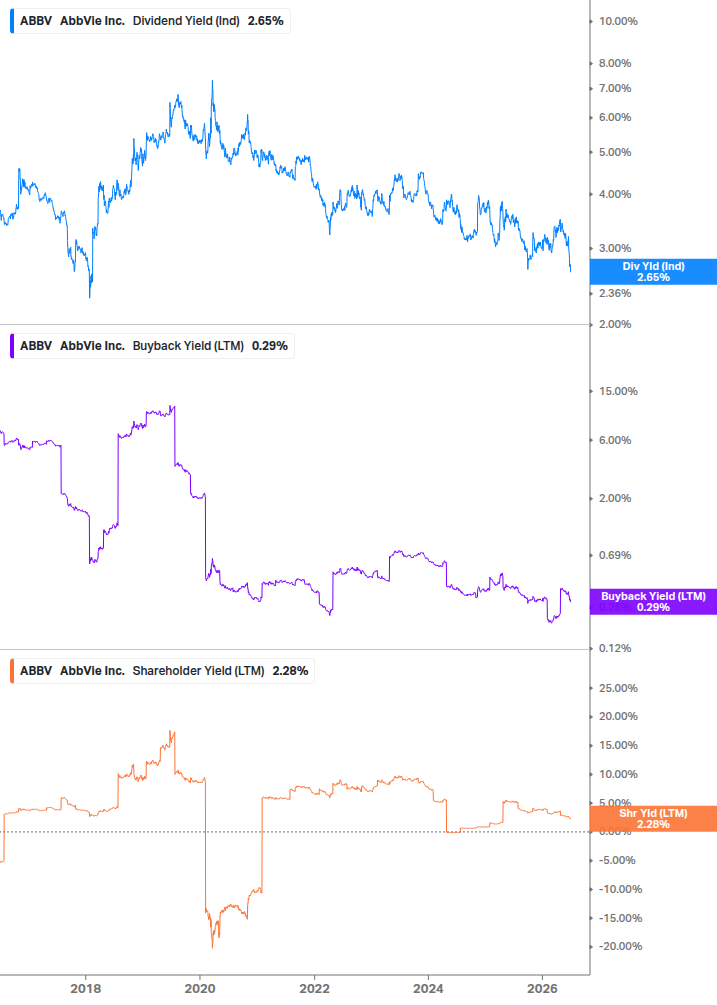Click the 2026 label on the time axis
717x1005 pixels.
(x=542, y=988)
